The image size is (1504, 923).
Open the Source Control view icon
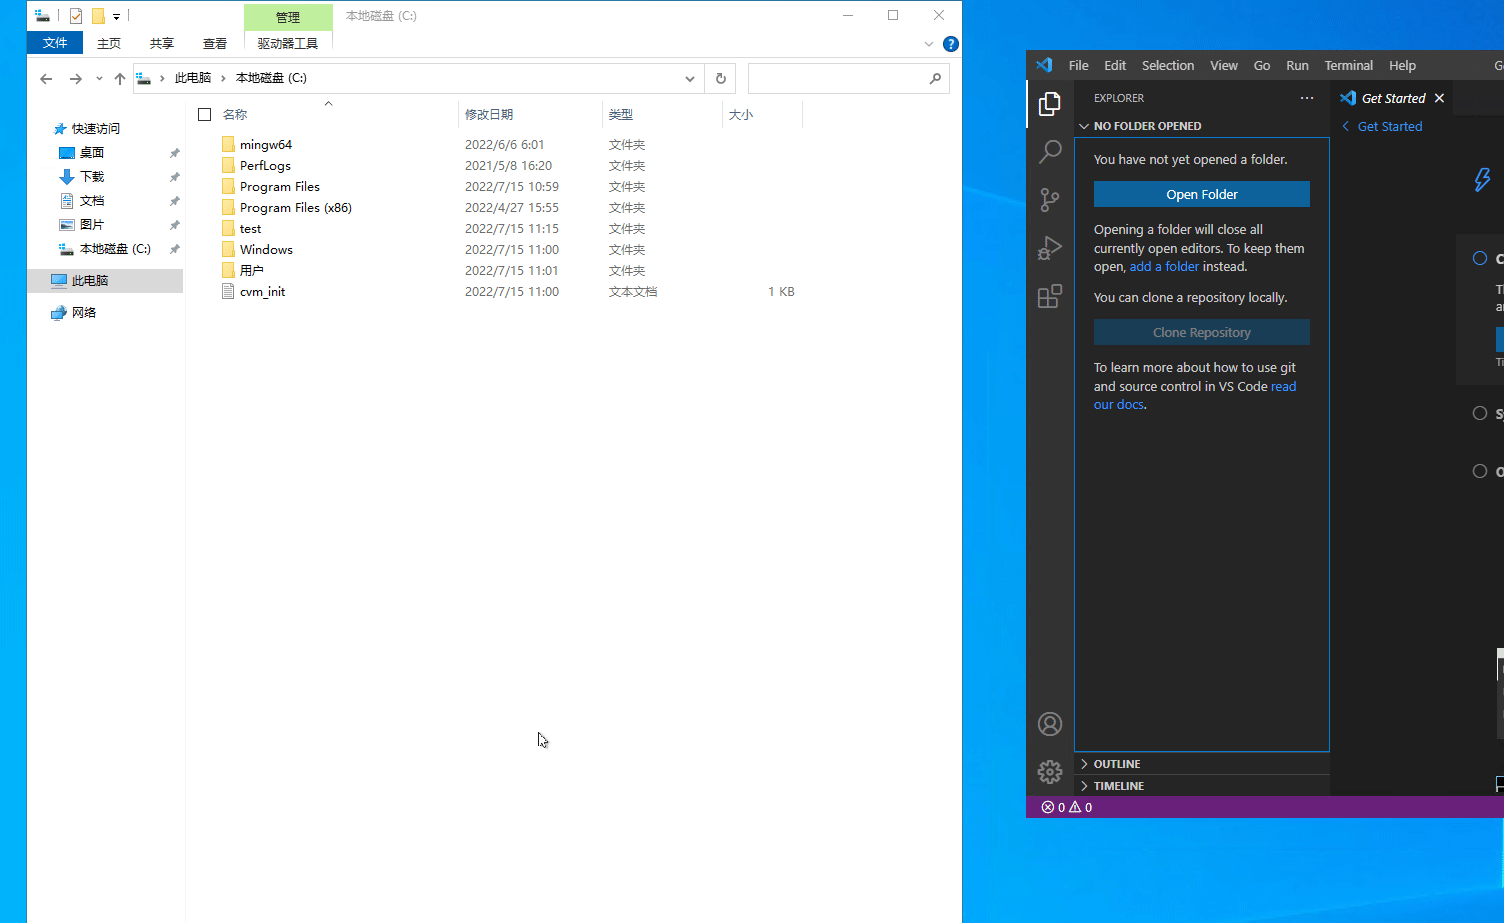(1050, 200)
